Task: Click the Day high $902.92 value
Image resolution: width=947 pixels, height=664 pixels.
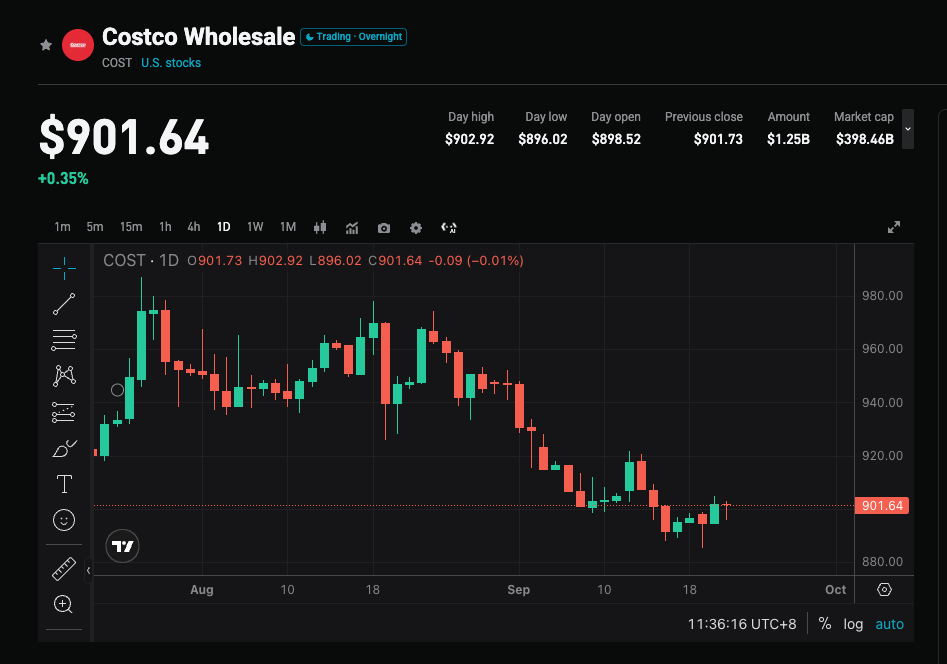Action: tap(469, 140)
